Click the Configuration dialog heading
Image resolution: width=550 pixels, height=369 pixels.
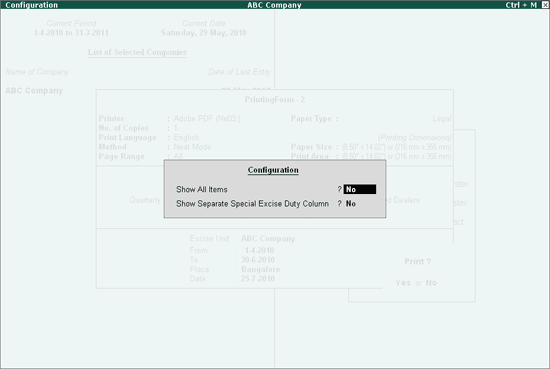click(273, 170)
